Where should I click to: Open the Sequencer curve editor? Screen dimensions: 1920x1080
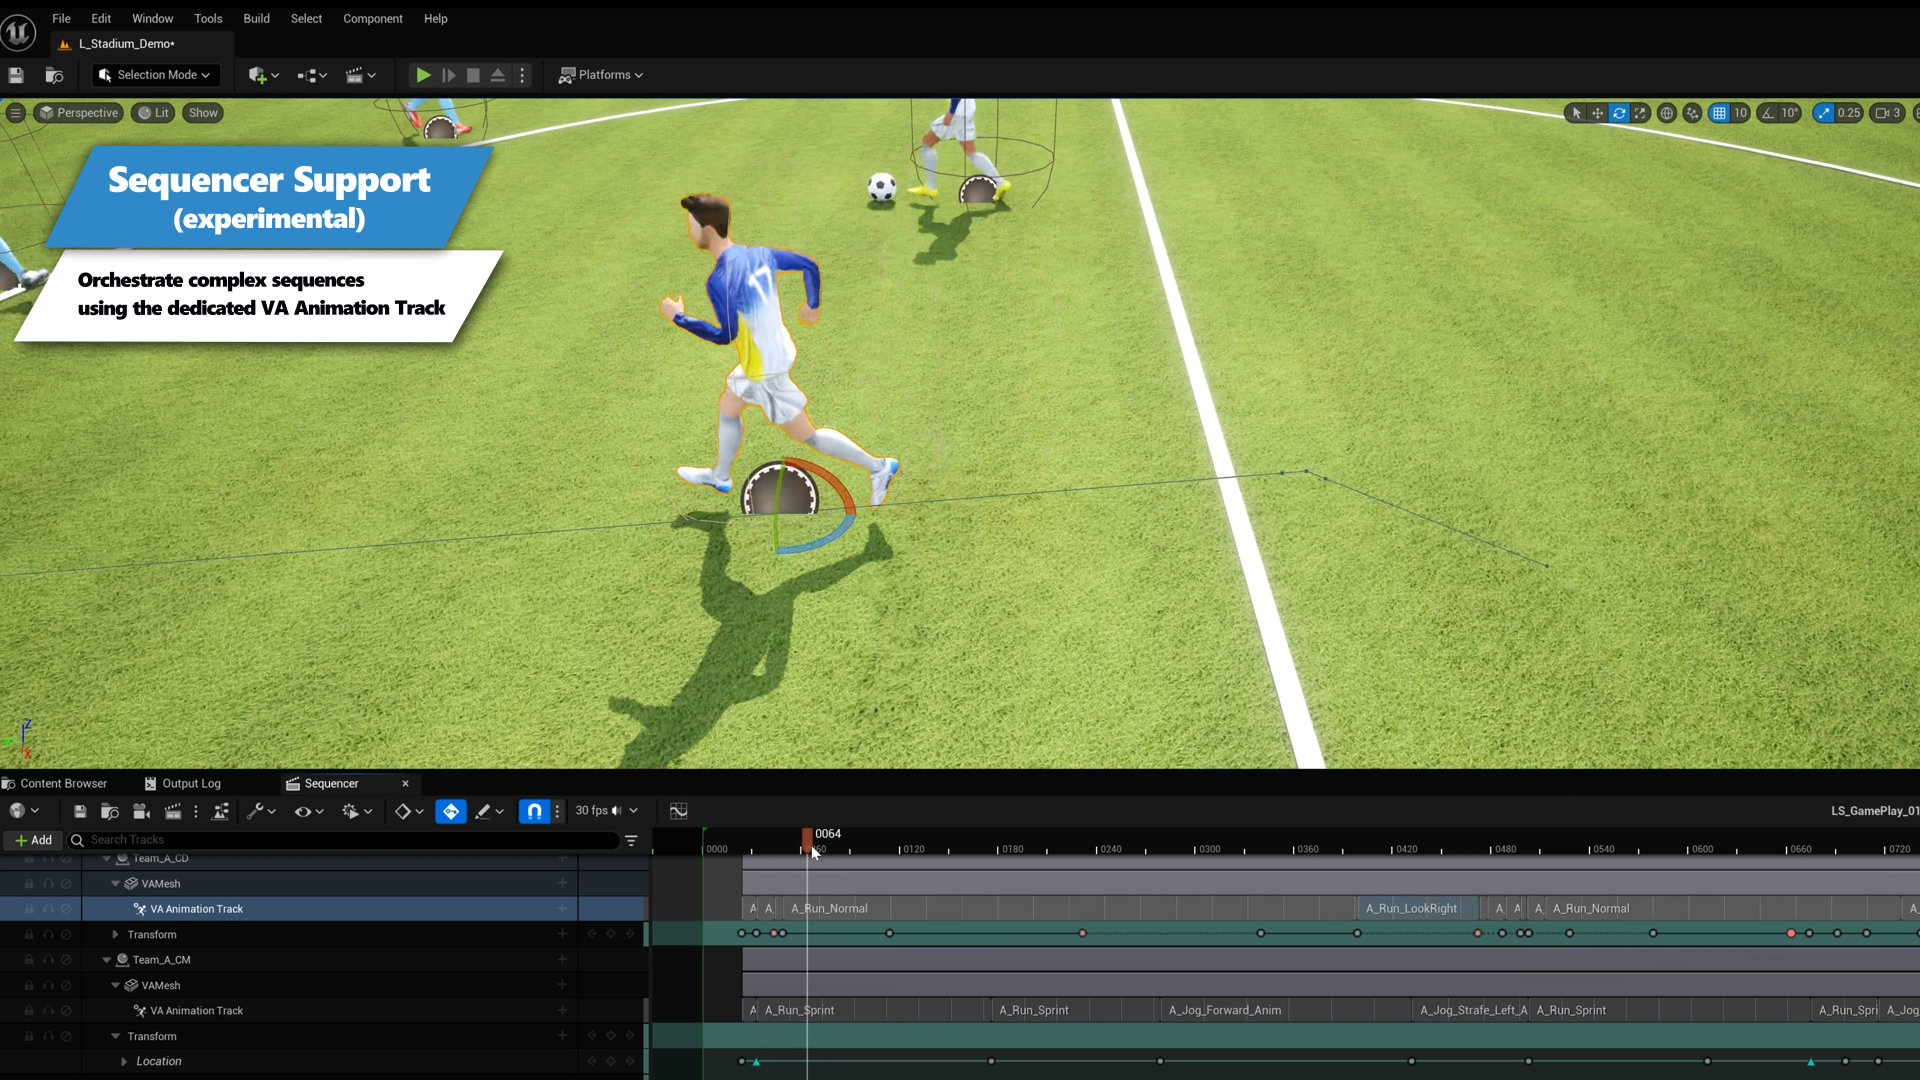(678, 811)
